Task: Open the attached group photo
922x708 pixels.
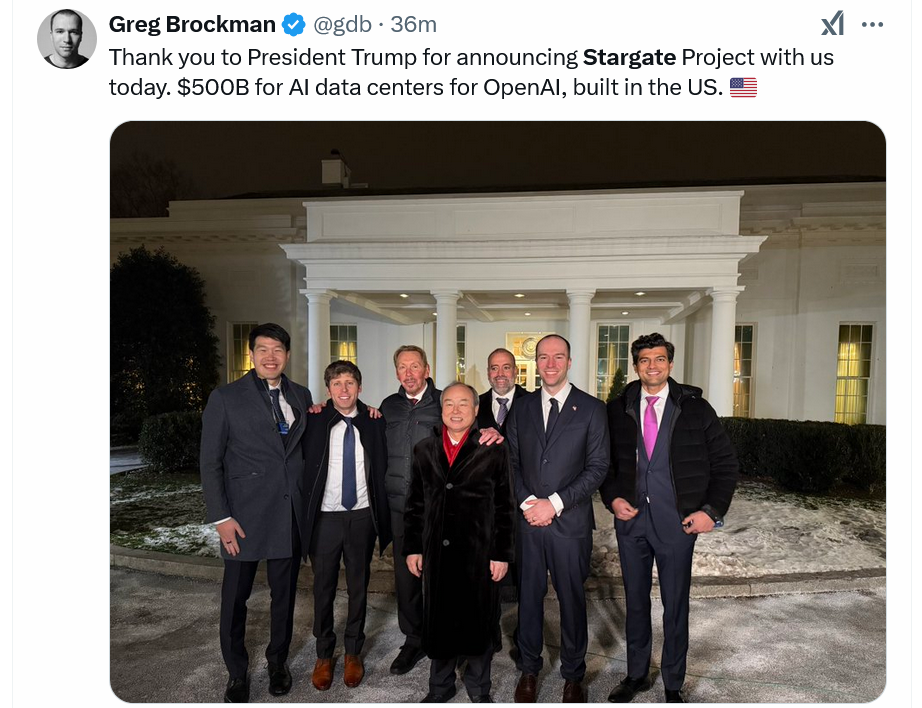Action: tap(497, 412)
